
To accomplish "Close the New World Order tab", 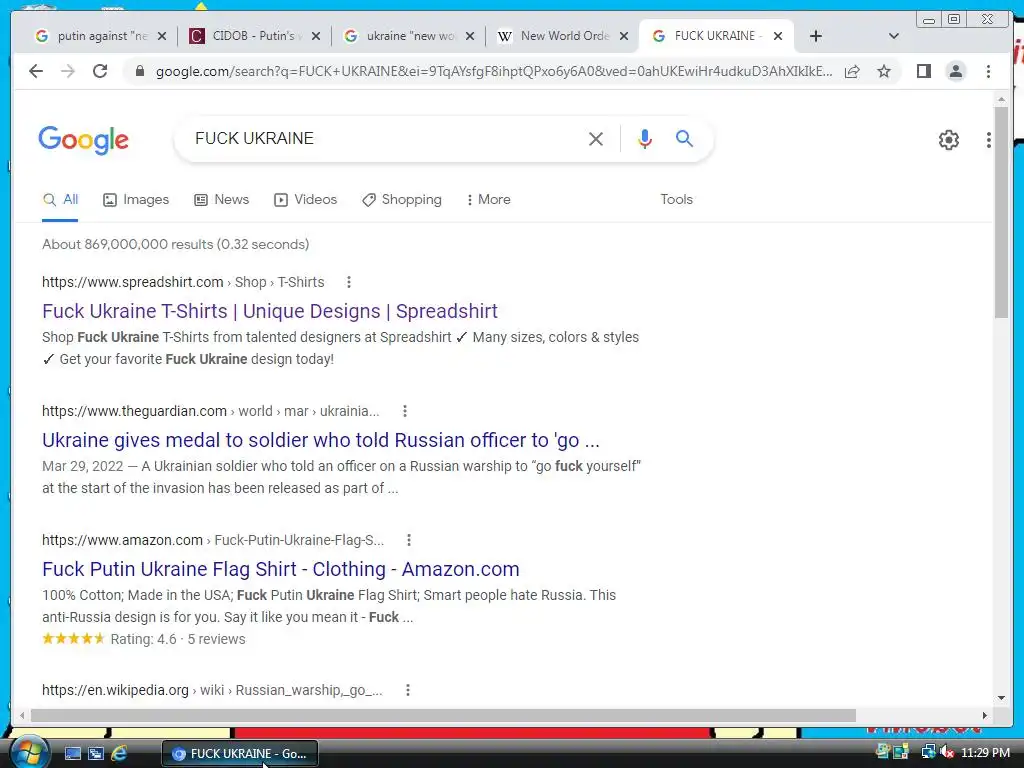I will (624, 36).
